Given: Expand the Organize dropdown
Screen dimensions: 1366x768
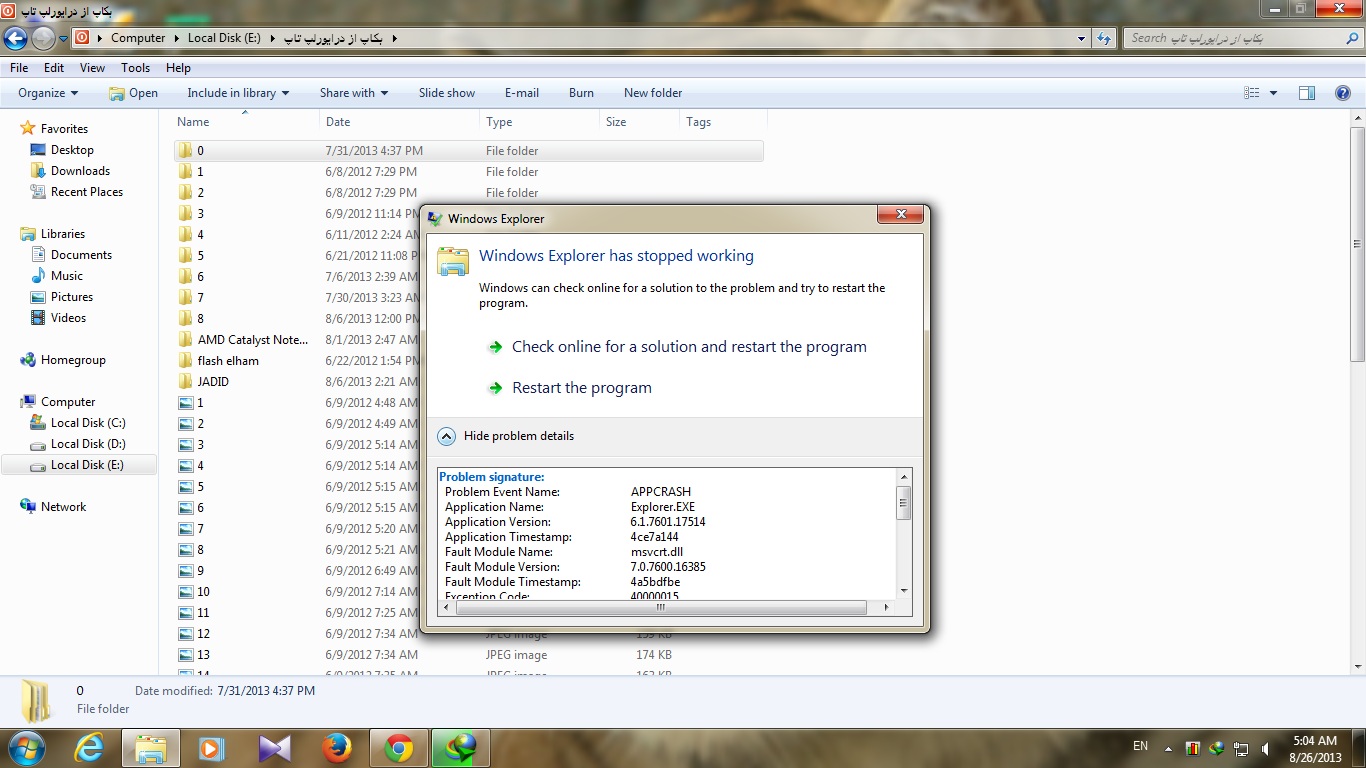Looking at the screenshot, I should click(48, 93).
